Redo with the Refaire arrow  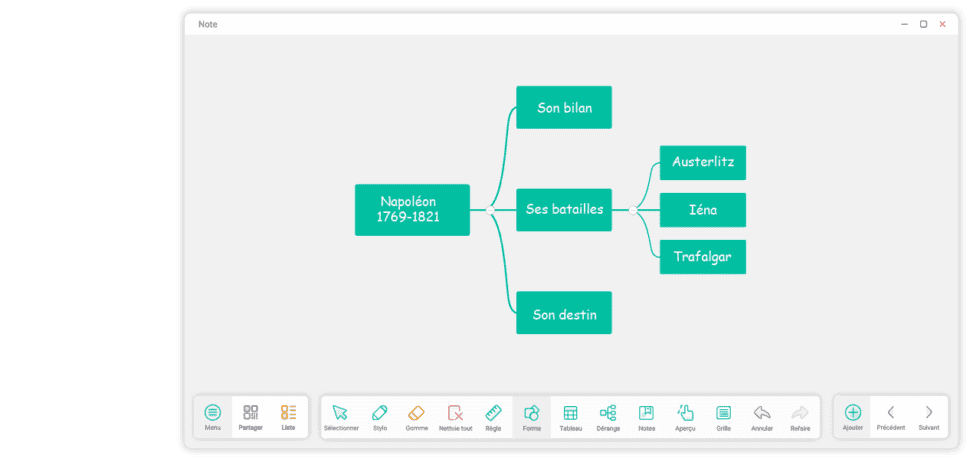pyautogui.click(x=800, y=413)
